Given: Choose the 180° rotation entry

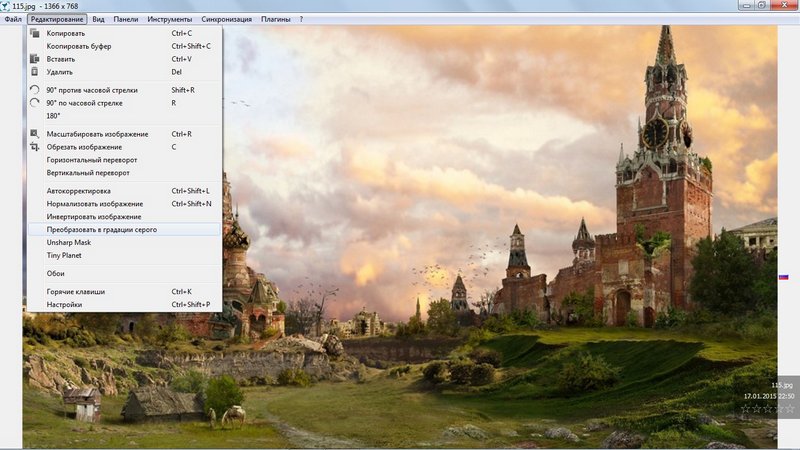Looking at the screenshot, I should [x=124, y=116].
